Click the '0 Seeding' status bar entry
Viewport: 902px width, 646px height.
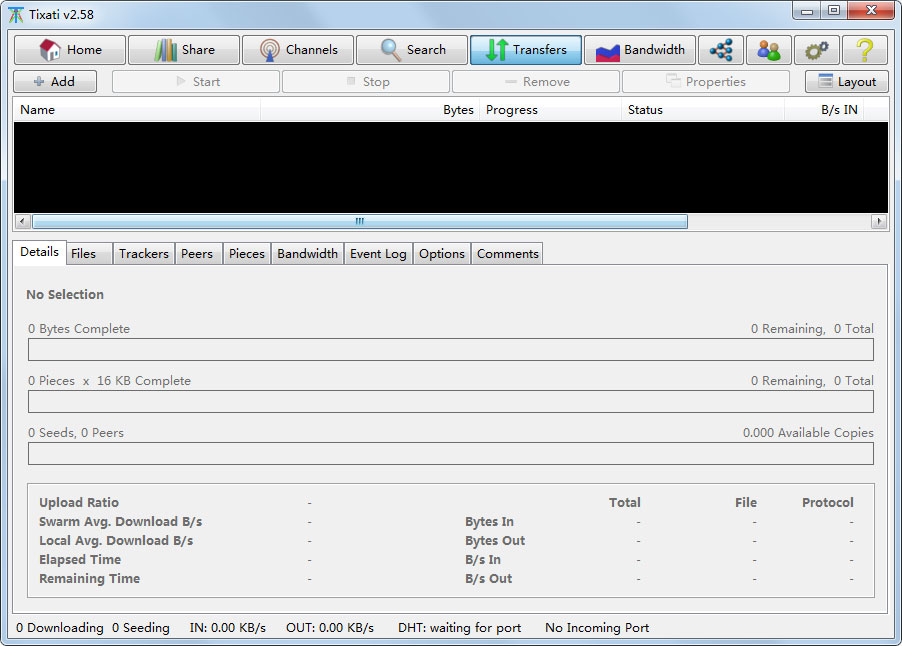pyautogui.click(x=141, y=628)
